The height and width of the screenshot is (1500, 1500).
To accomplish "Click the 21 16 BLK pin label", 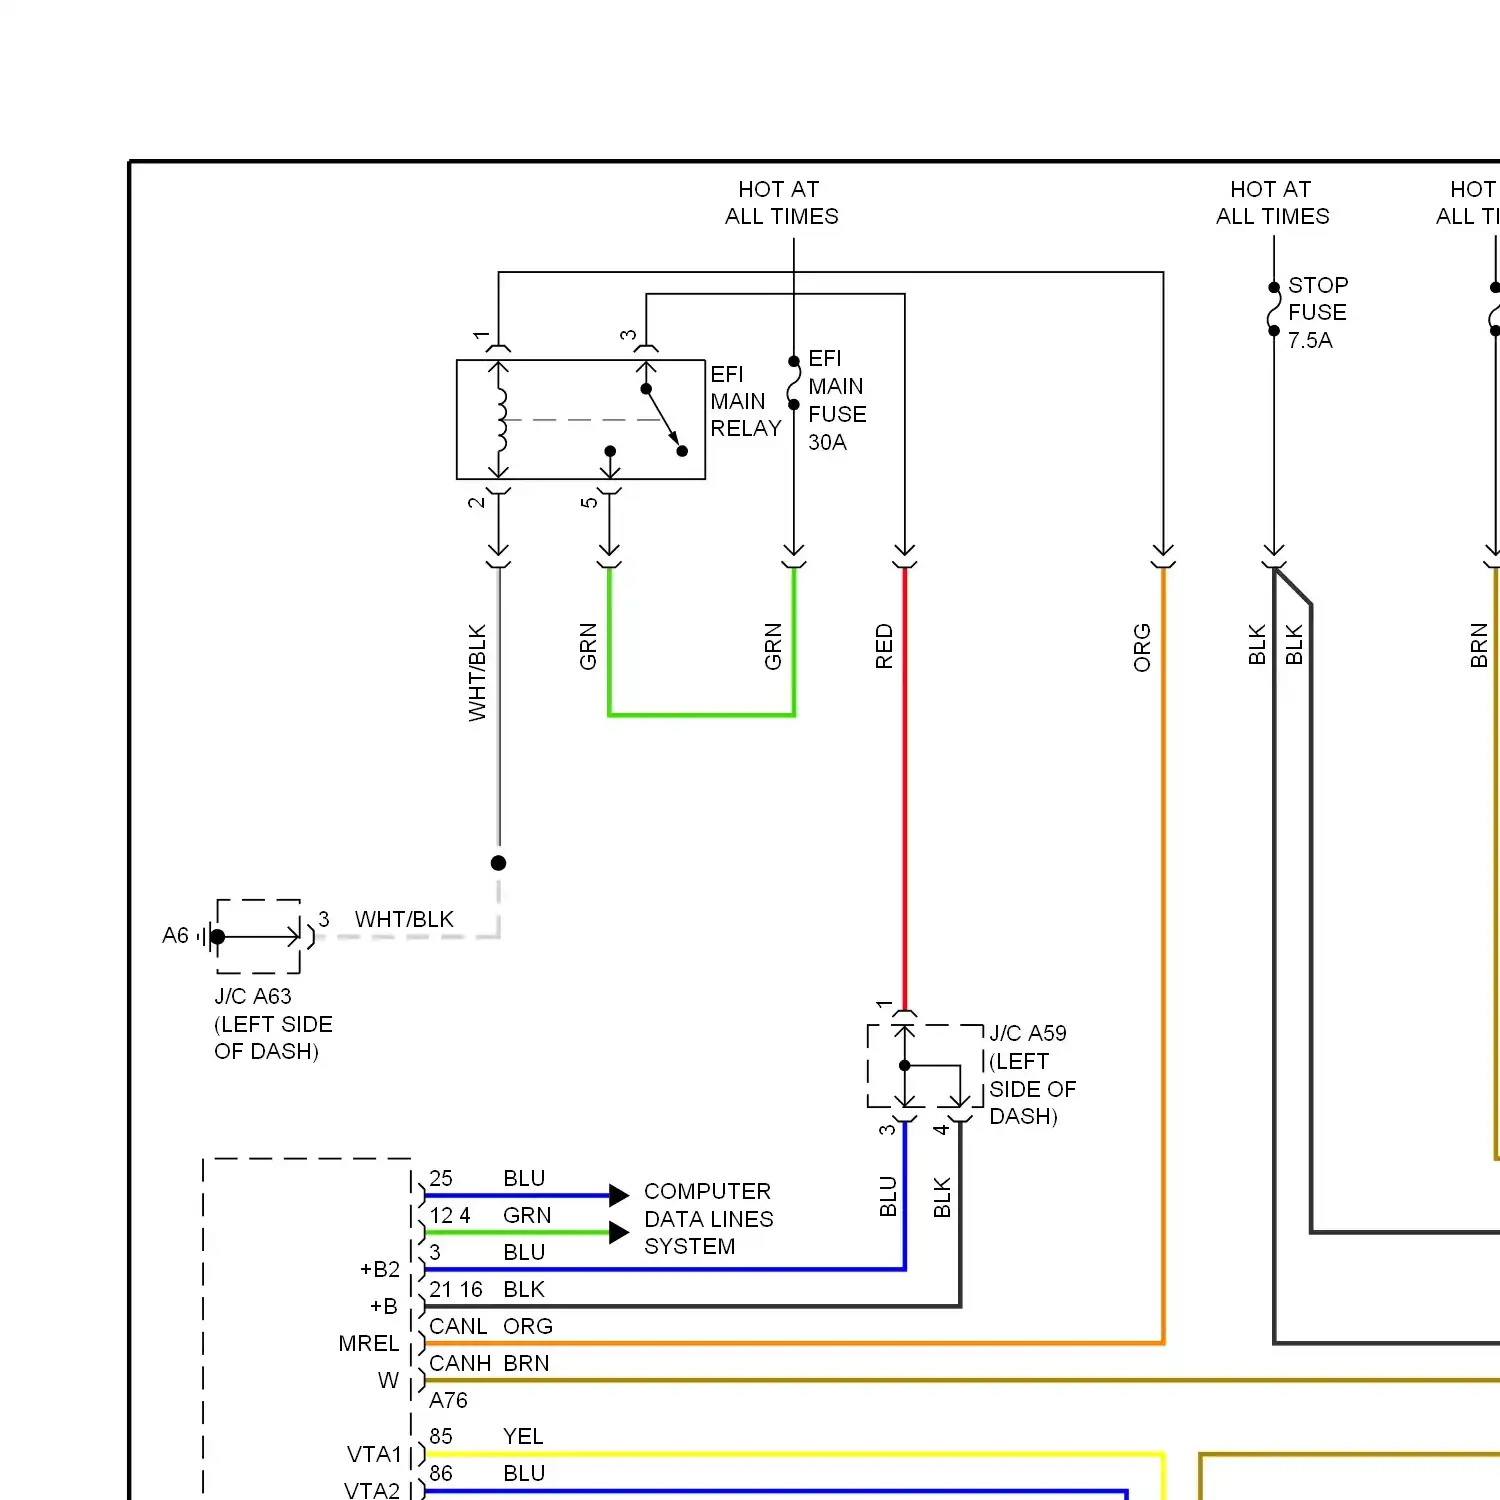I will click(487, 1289).
